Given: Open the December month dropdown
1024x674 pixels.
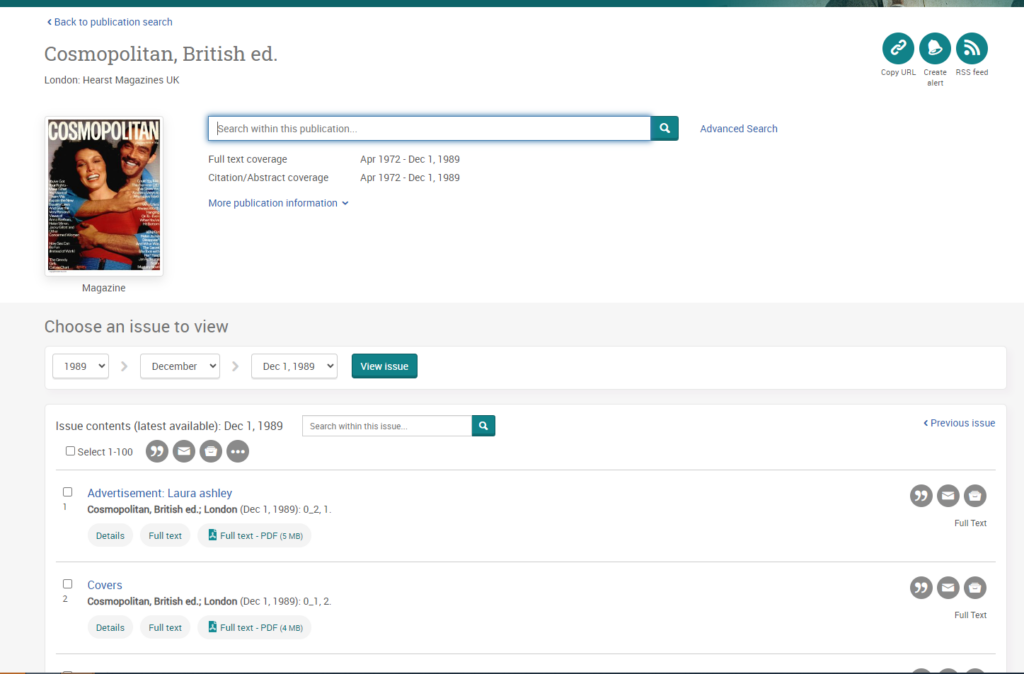Looking at the screenshot, I should tap(179, 366).
